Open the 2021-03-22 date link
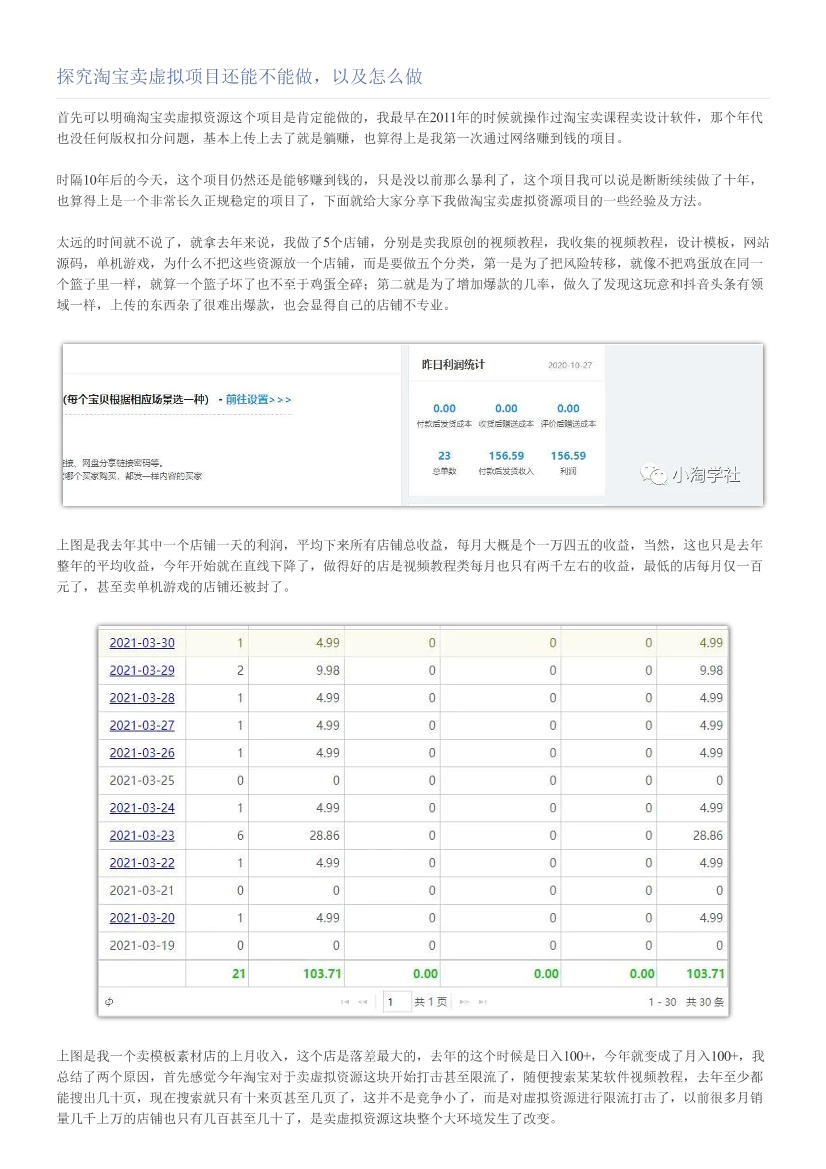 [x=142, y=863]
